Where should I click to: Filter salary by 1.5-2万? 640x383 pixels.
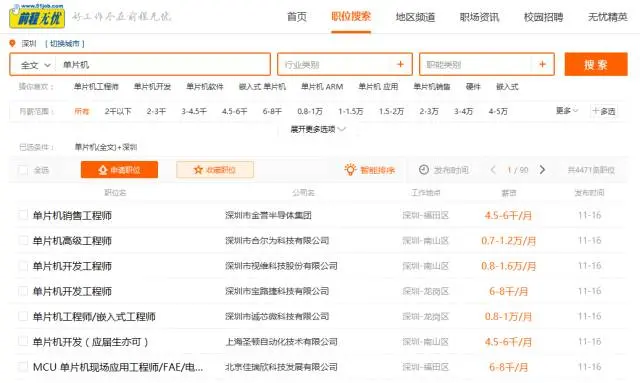[391, 111]
